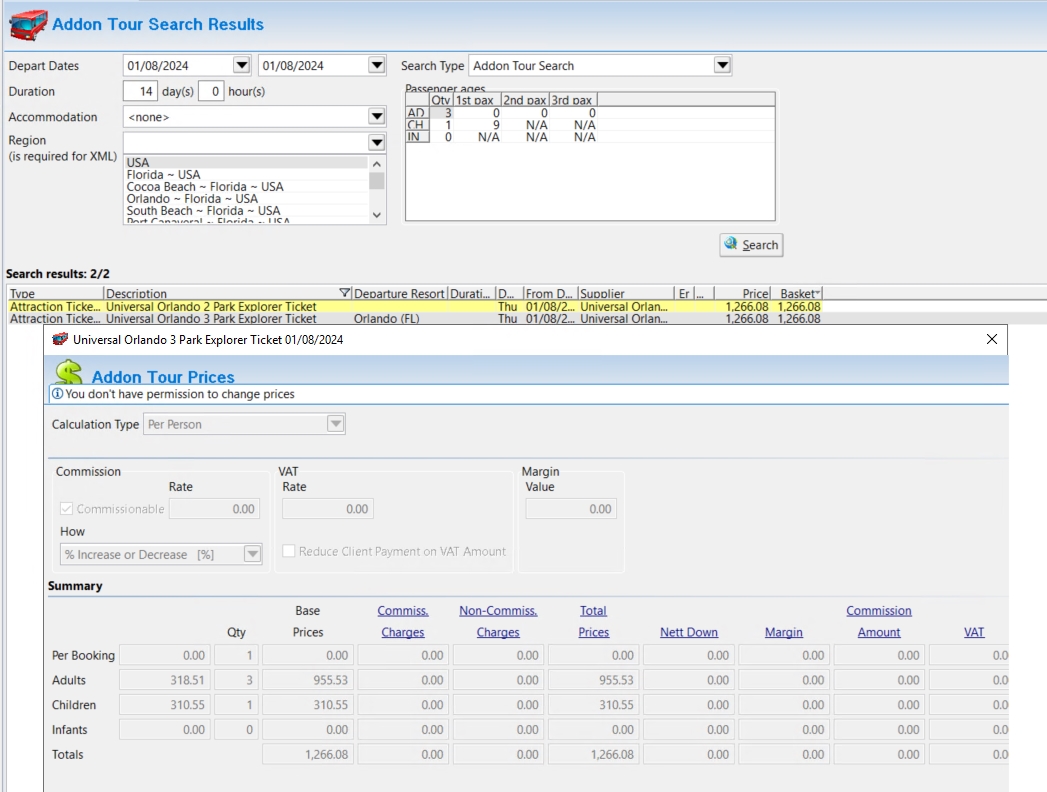The image size is (1047, 792).
Task: Click the Duration days input field
Action: (140, 92)
